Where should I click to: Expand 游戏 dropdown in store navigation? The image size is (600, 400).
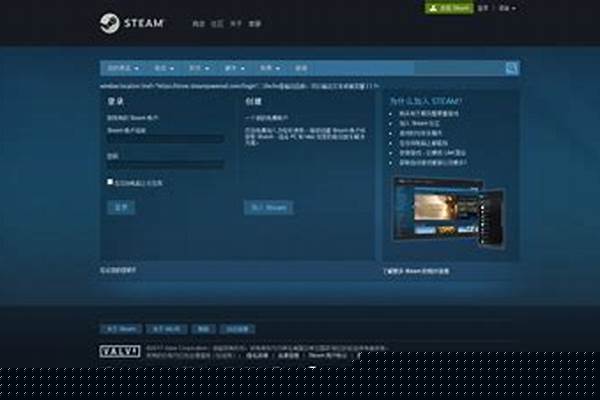[x=164, y=68]
